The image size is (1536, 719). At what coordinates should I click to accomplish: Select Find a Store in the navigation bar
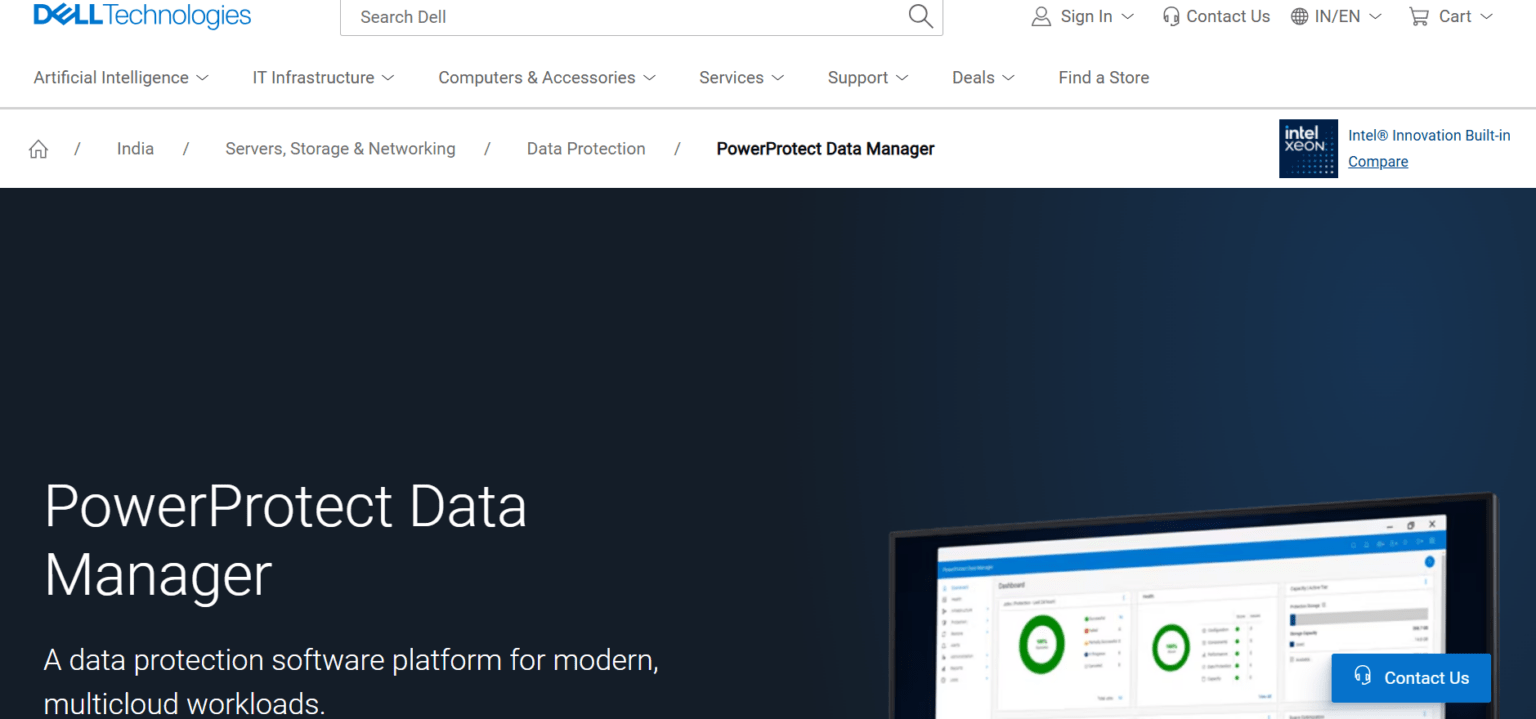[1103, 77]
